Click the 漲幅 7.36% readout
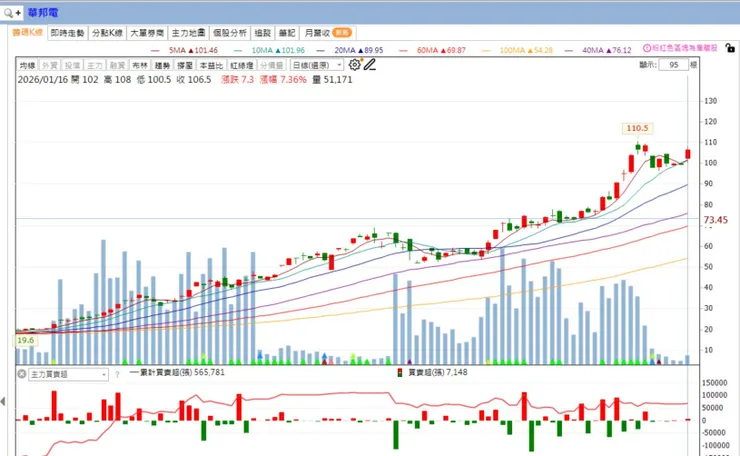This screenshot has width=740, height=456. click(x=283, y=80)
